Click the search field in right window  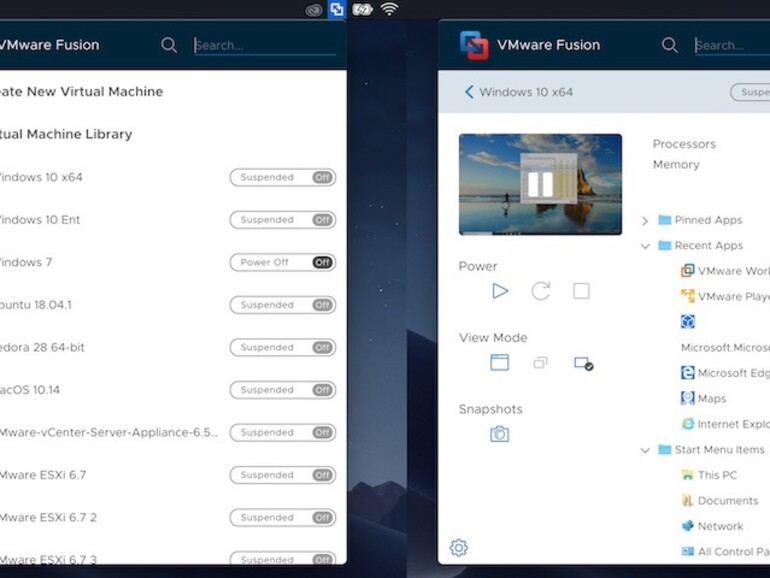tap(732, 45)
